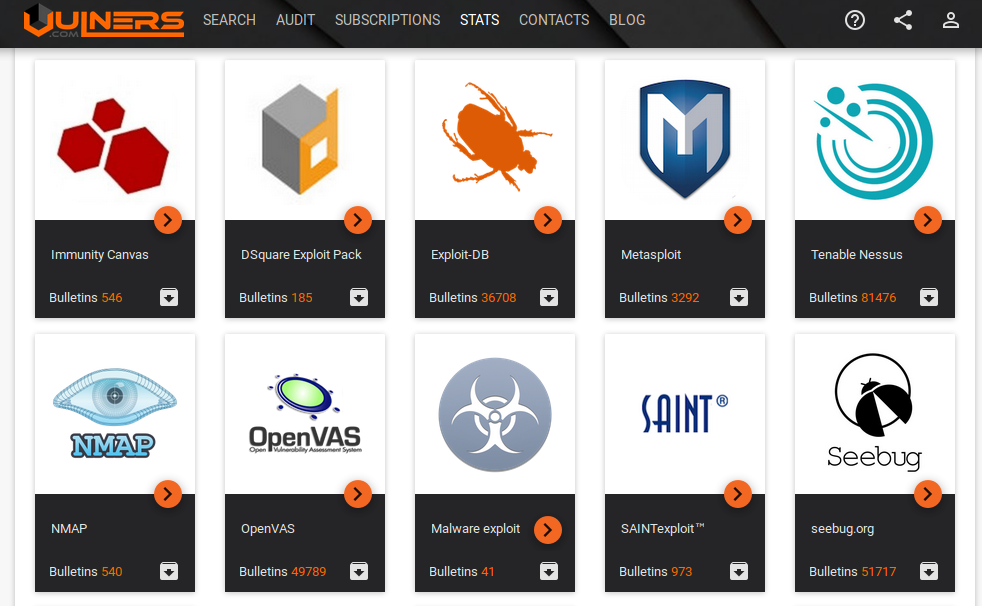
Task: Click Bulletins 41 count
Action: click(462, 572)
